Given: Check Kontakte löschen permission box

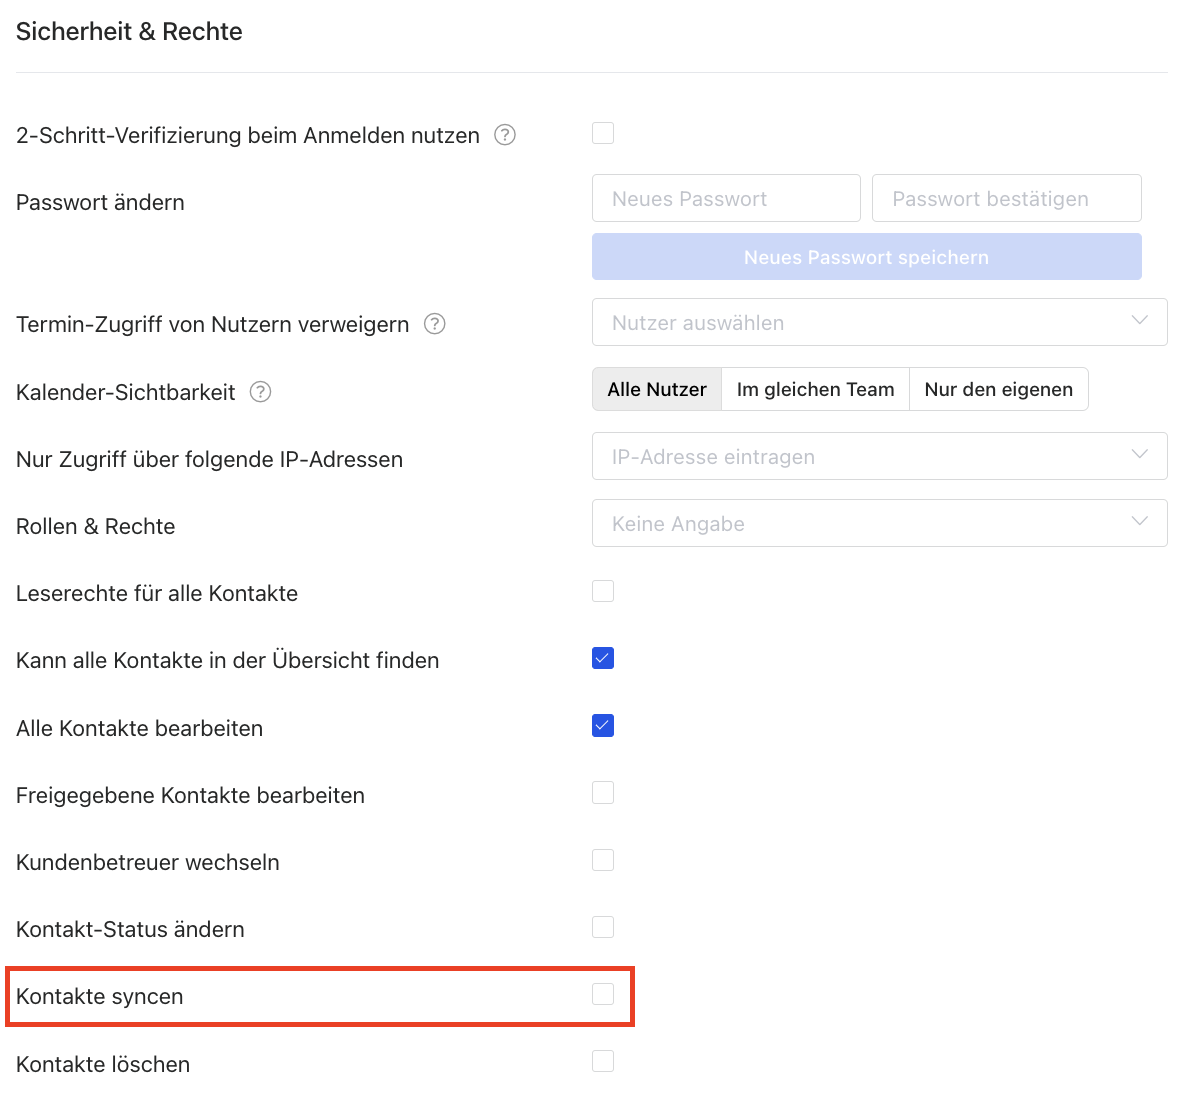Looking at the screenshot, I should (x=603, y=1061).
